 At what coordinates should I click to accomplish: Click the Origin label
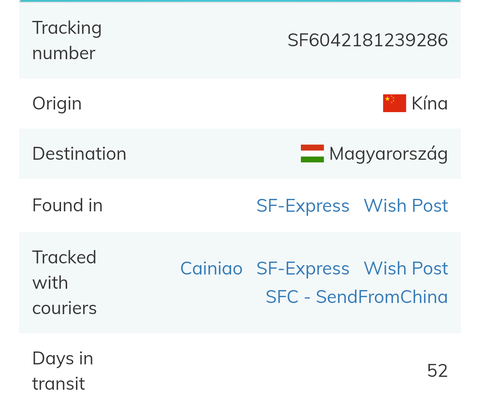coord(57,104)
